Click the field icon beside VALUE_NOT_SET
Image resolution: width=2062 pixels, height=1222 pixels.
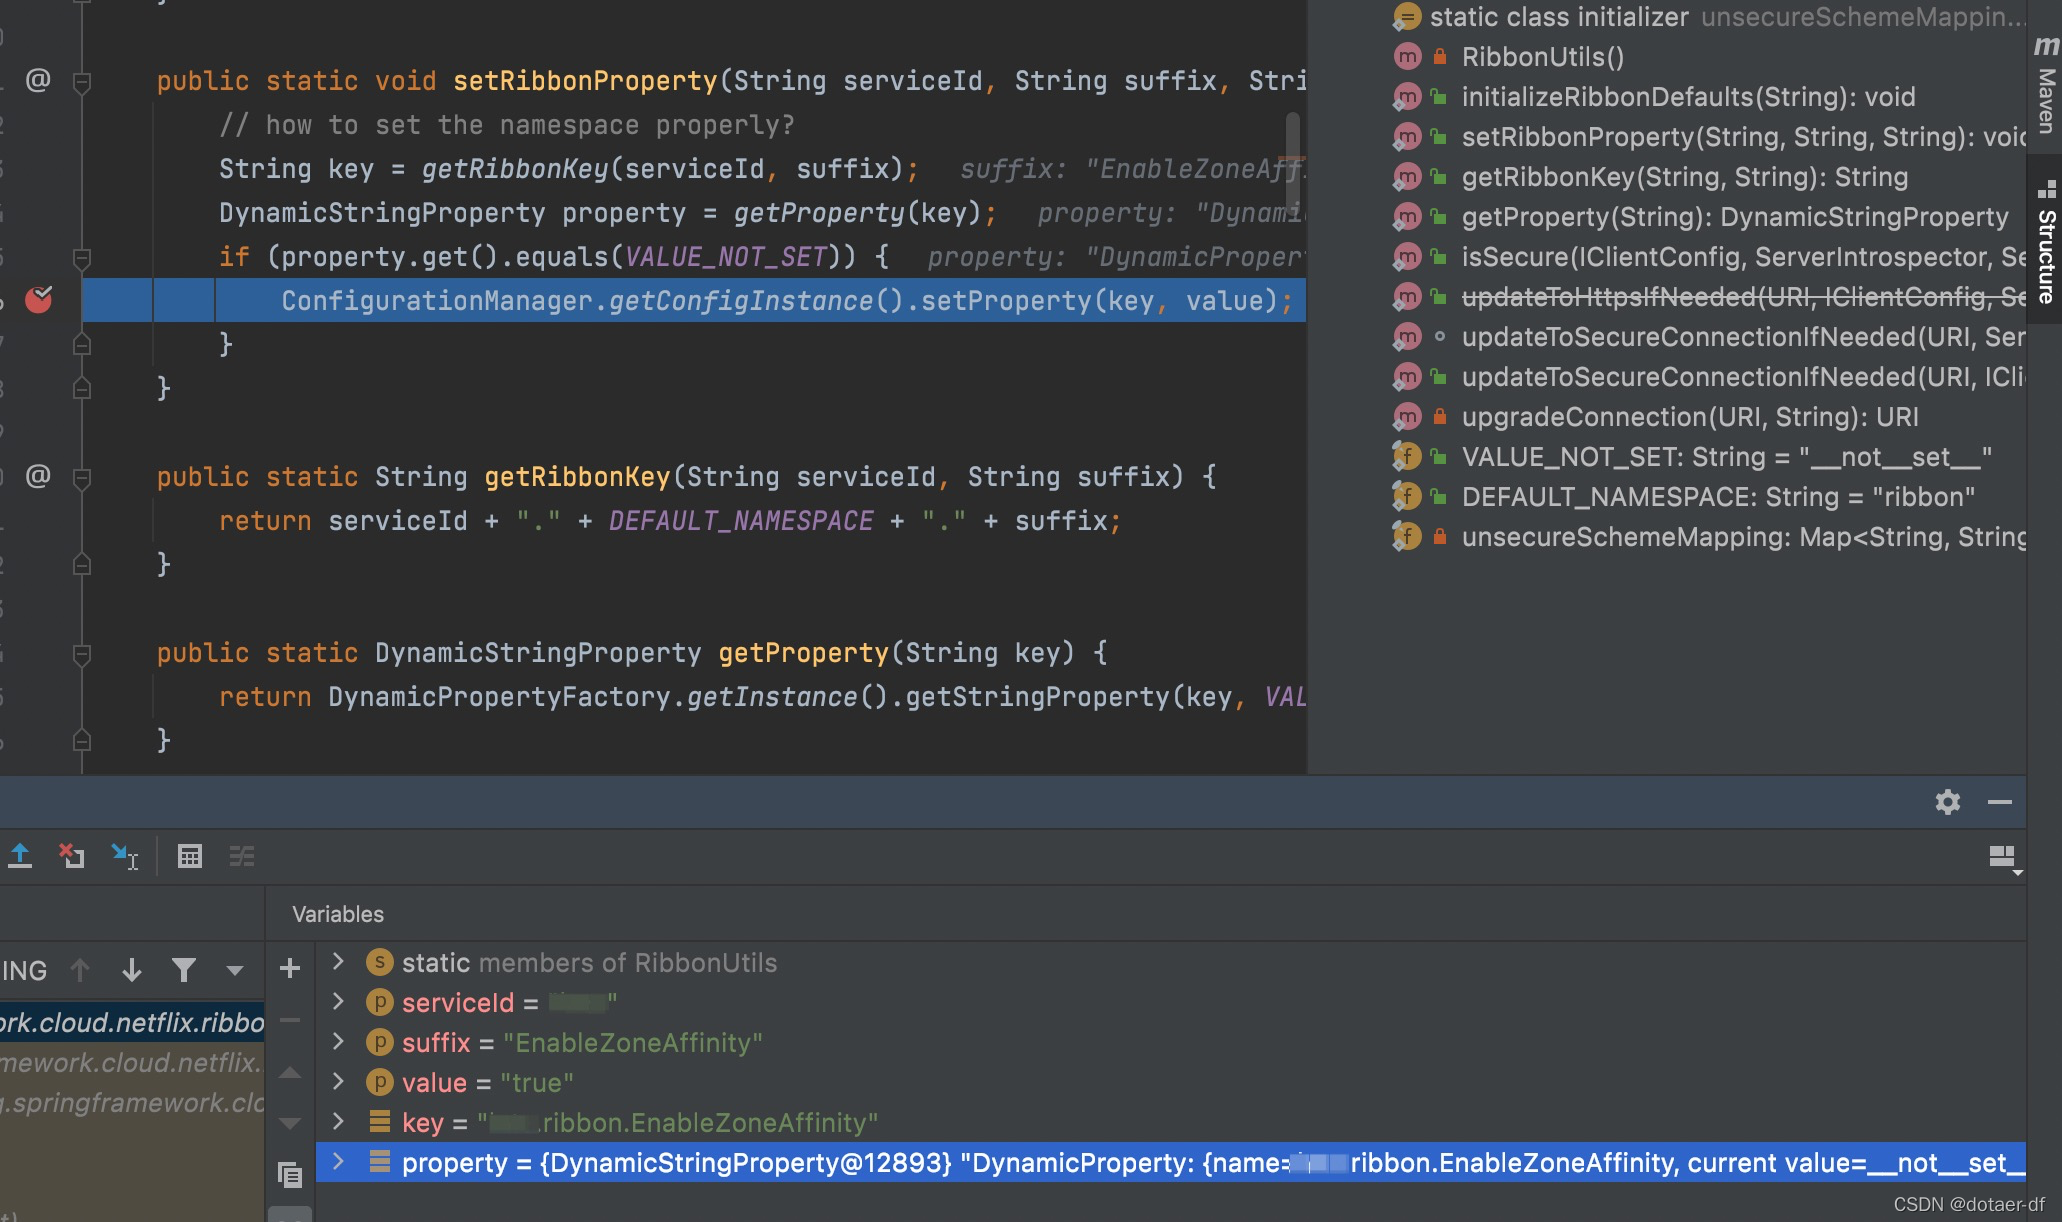(1406, 457)
